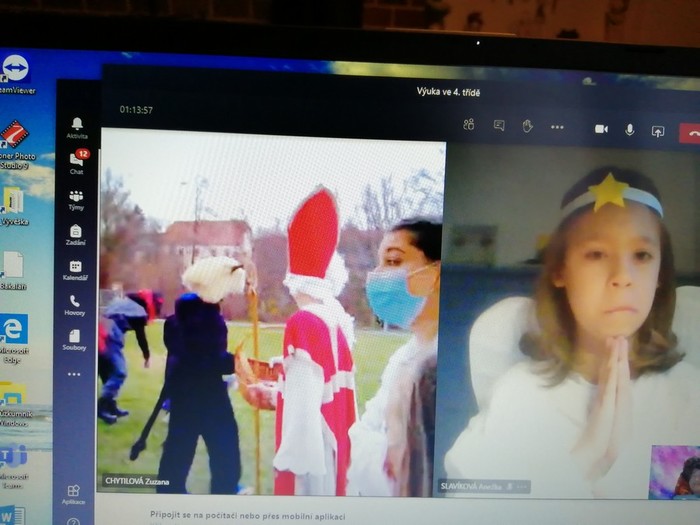Screen dimensions: 700x525
Task: Open Aplikace apps store in sidebar
Action: point(73,494)
